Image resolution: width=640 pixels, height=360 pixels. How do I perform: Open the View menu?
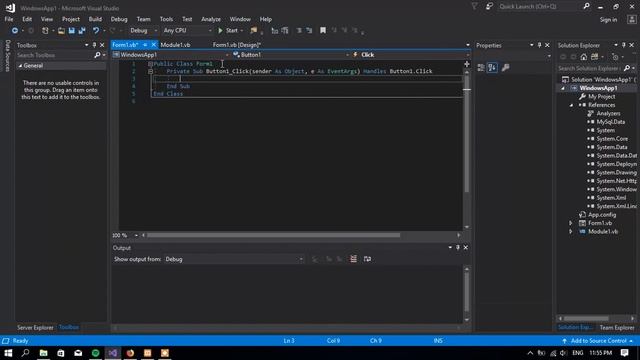47,19
